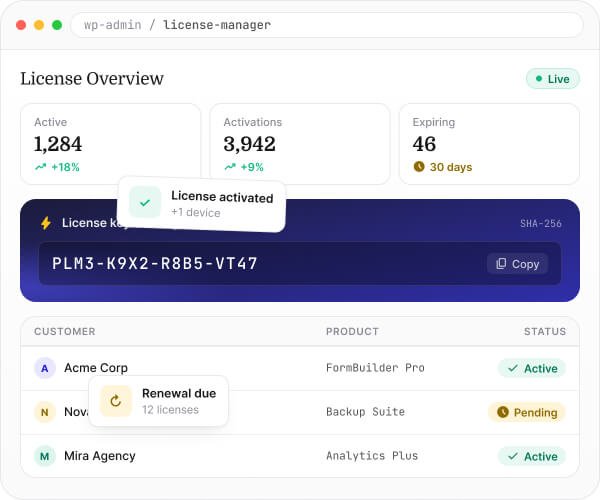This screenshot has width=600, height=500.
Task: Click the Acme Corp avatar letter A
Action: [45, 368]
